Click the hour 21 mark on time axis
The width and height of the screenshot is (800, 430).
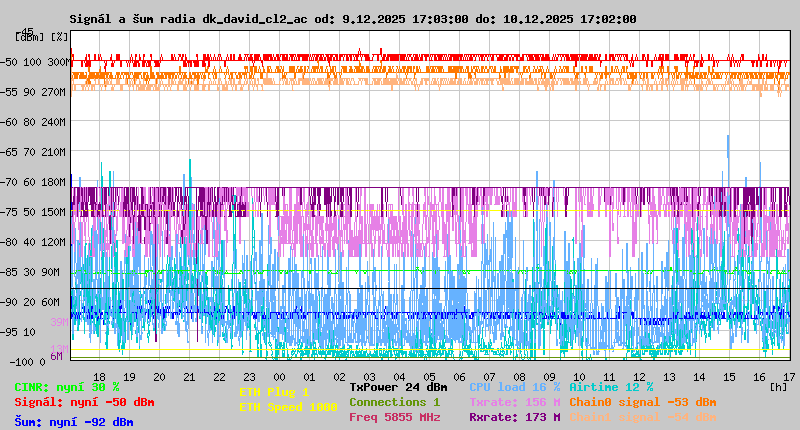[x=189, y=376]
